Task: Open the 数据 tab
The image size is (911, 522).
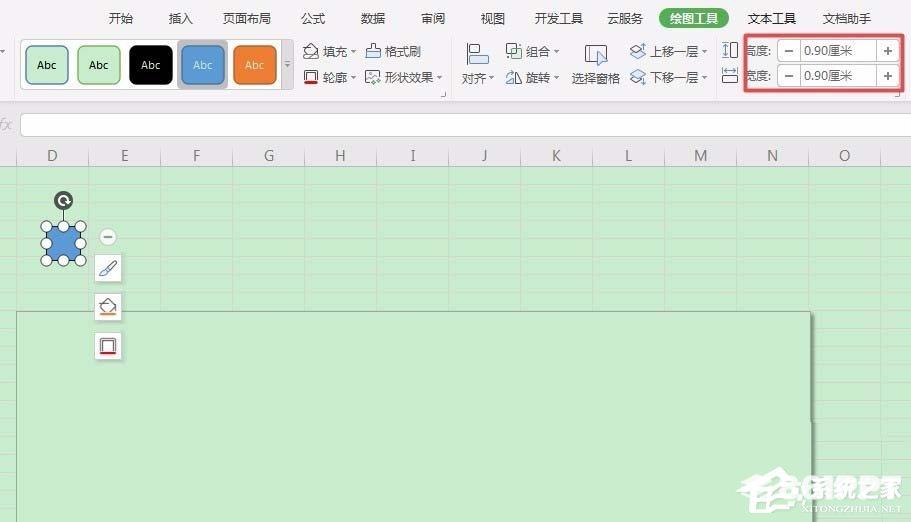Action: click(x=372, y=19)
